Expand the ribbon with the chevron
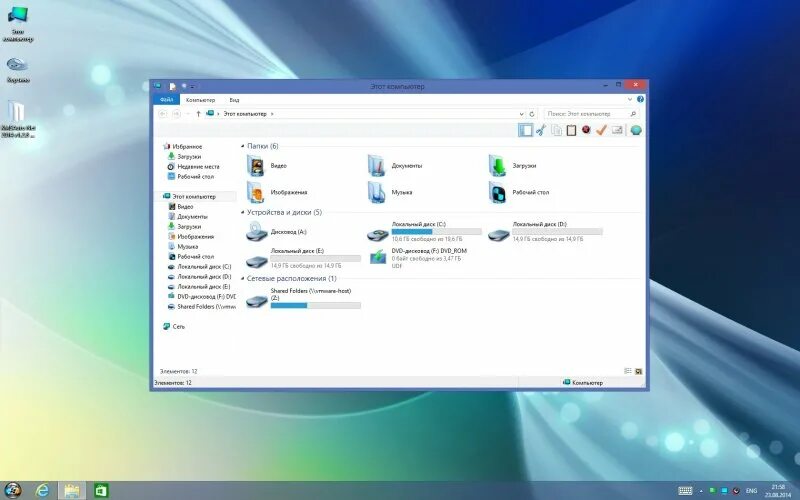The width and height of the screenshot is (800, 500). 630,99
